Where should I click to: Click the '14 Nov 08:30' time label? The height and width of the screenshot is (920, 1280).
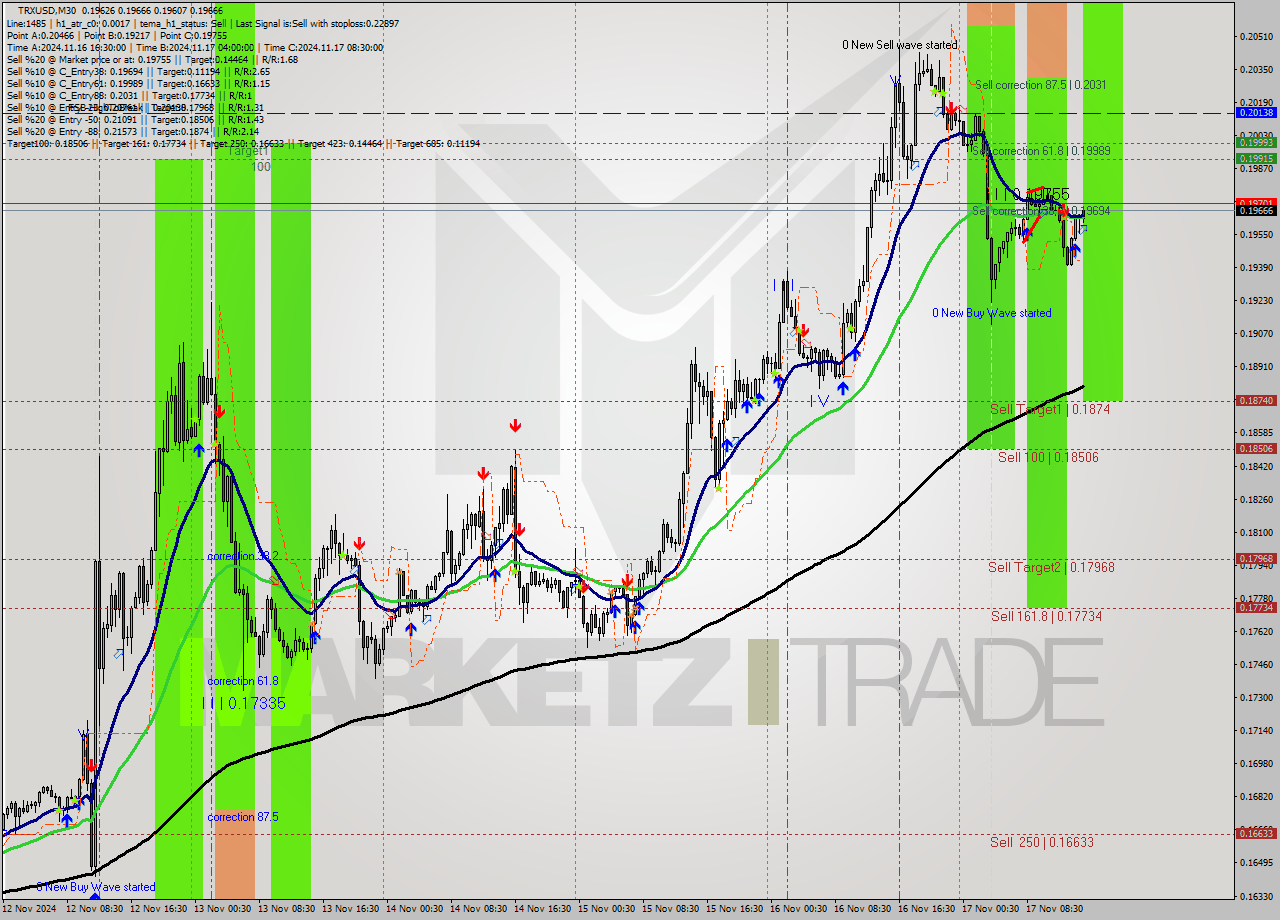tap(478, 909)
